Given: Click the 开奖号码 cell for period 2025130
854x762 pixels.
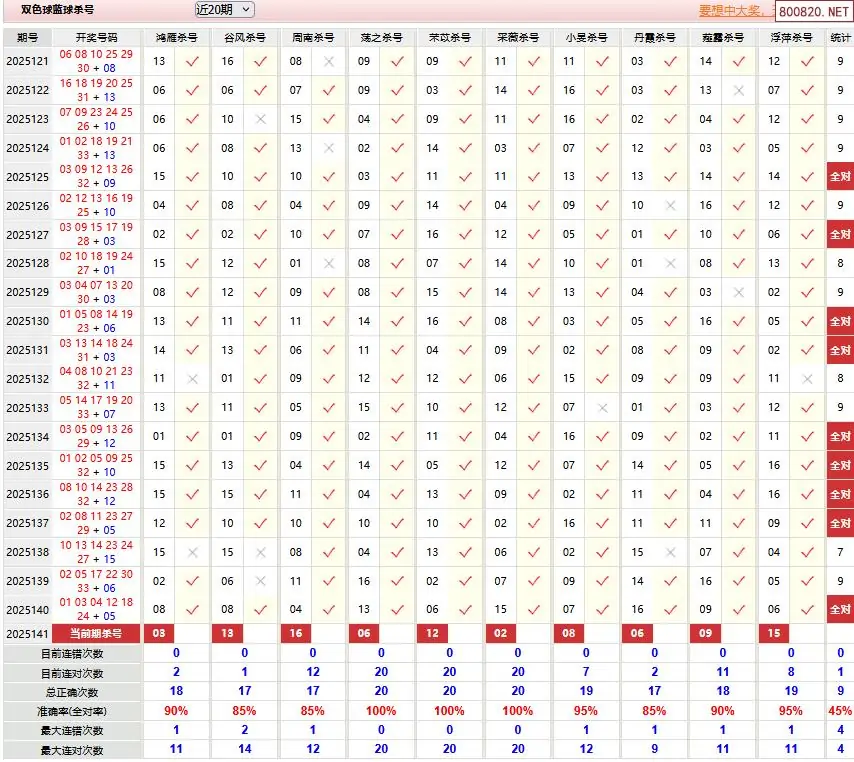Looking at the screenshot, I should tap(97, 321).
